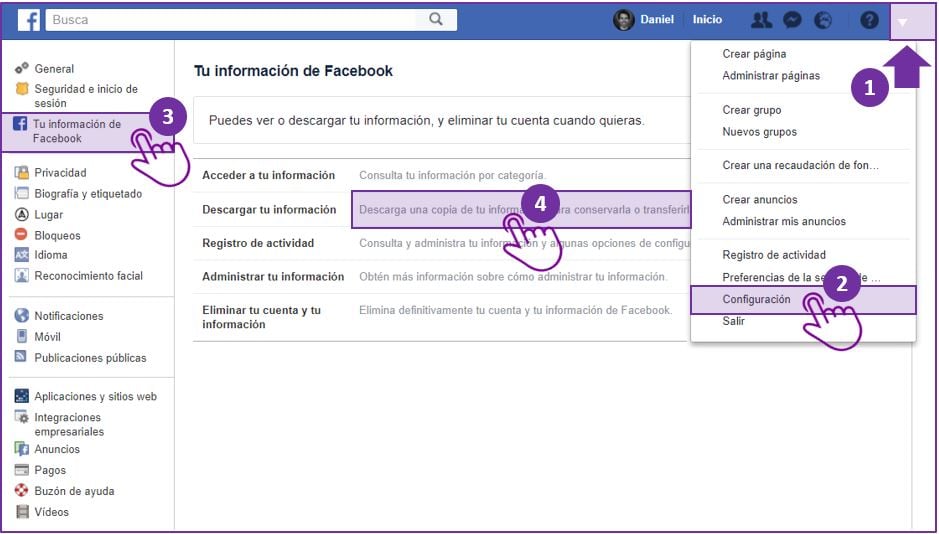Click the Reconocimiento facial icon

[x=22, y=275]
